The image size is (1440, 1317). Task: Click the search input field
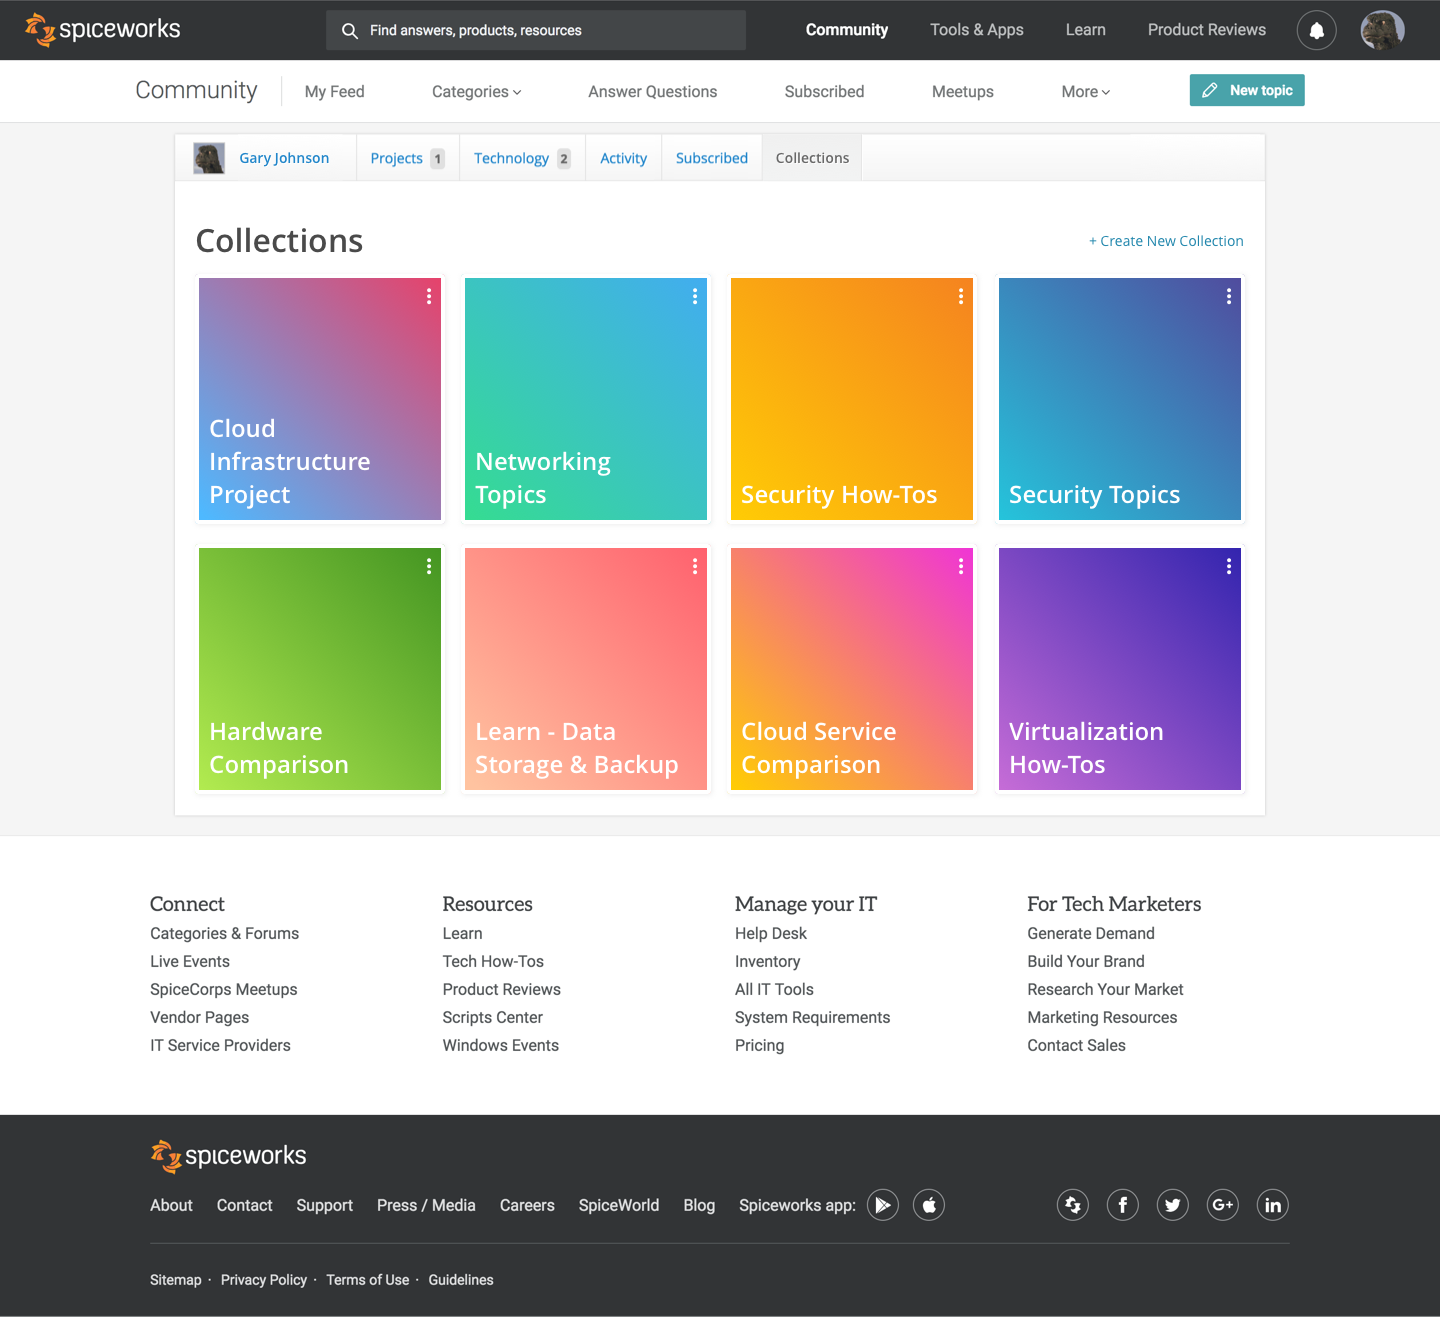[x=536, y=30]
